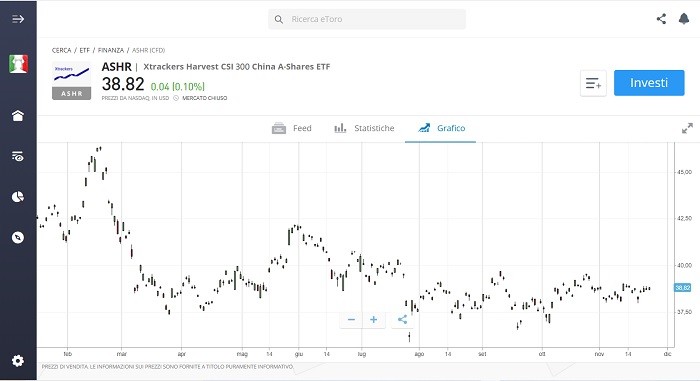Expand the chart to fullscreen with the arrows icon
Image resolution: width=700 pixels, height=381 pixels.
[687, 128]
